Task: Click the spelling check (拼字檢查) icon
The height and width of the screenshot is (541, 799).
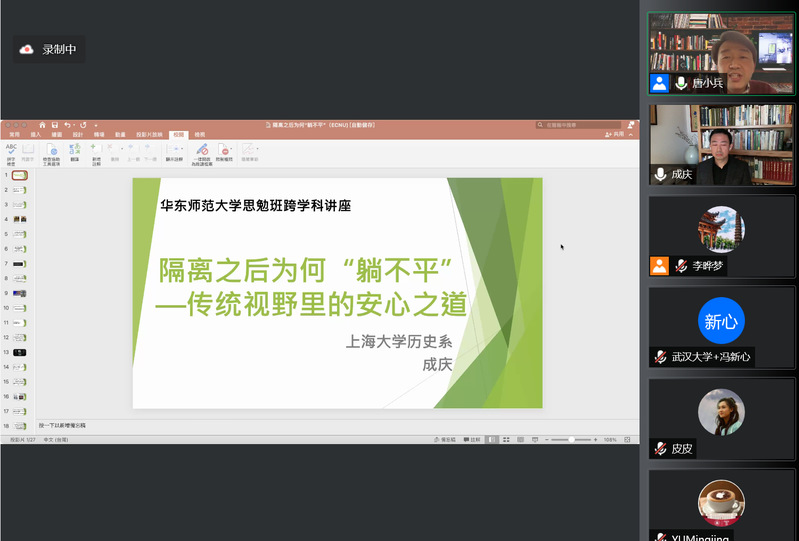Action: [11, 151]
